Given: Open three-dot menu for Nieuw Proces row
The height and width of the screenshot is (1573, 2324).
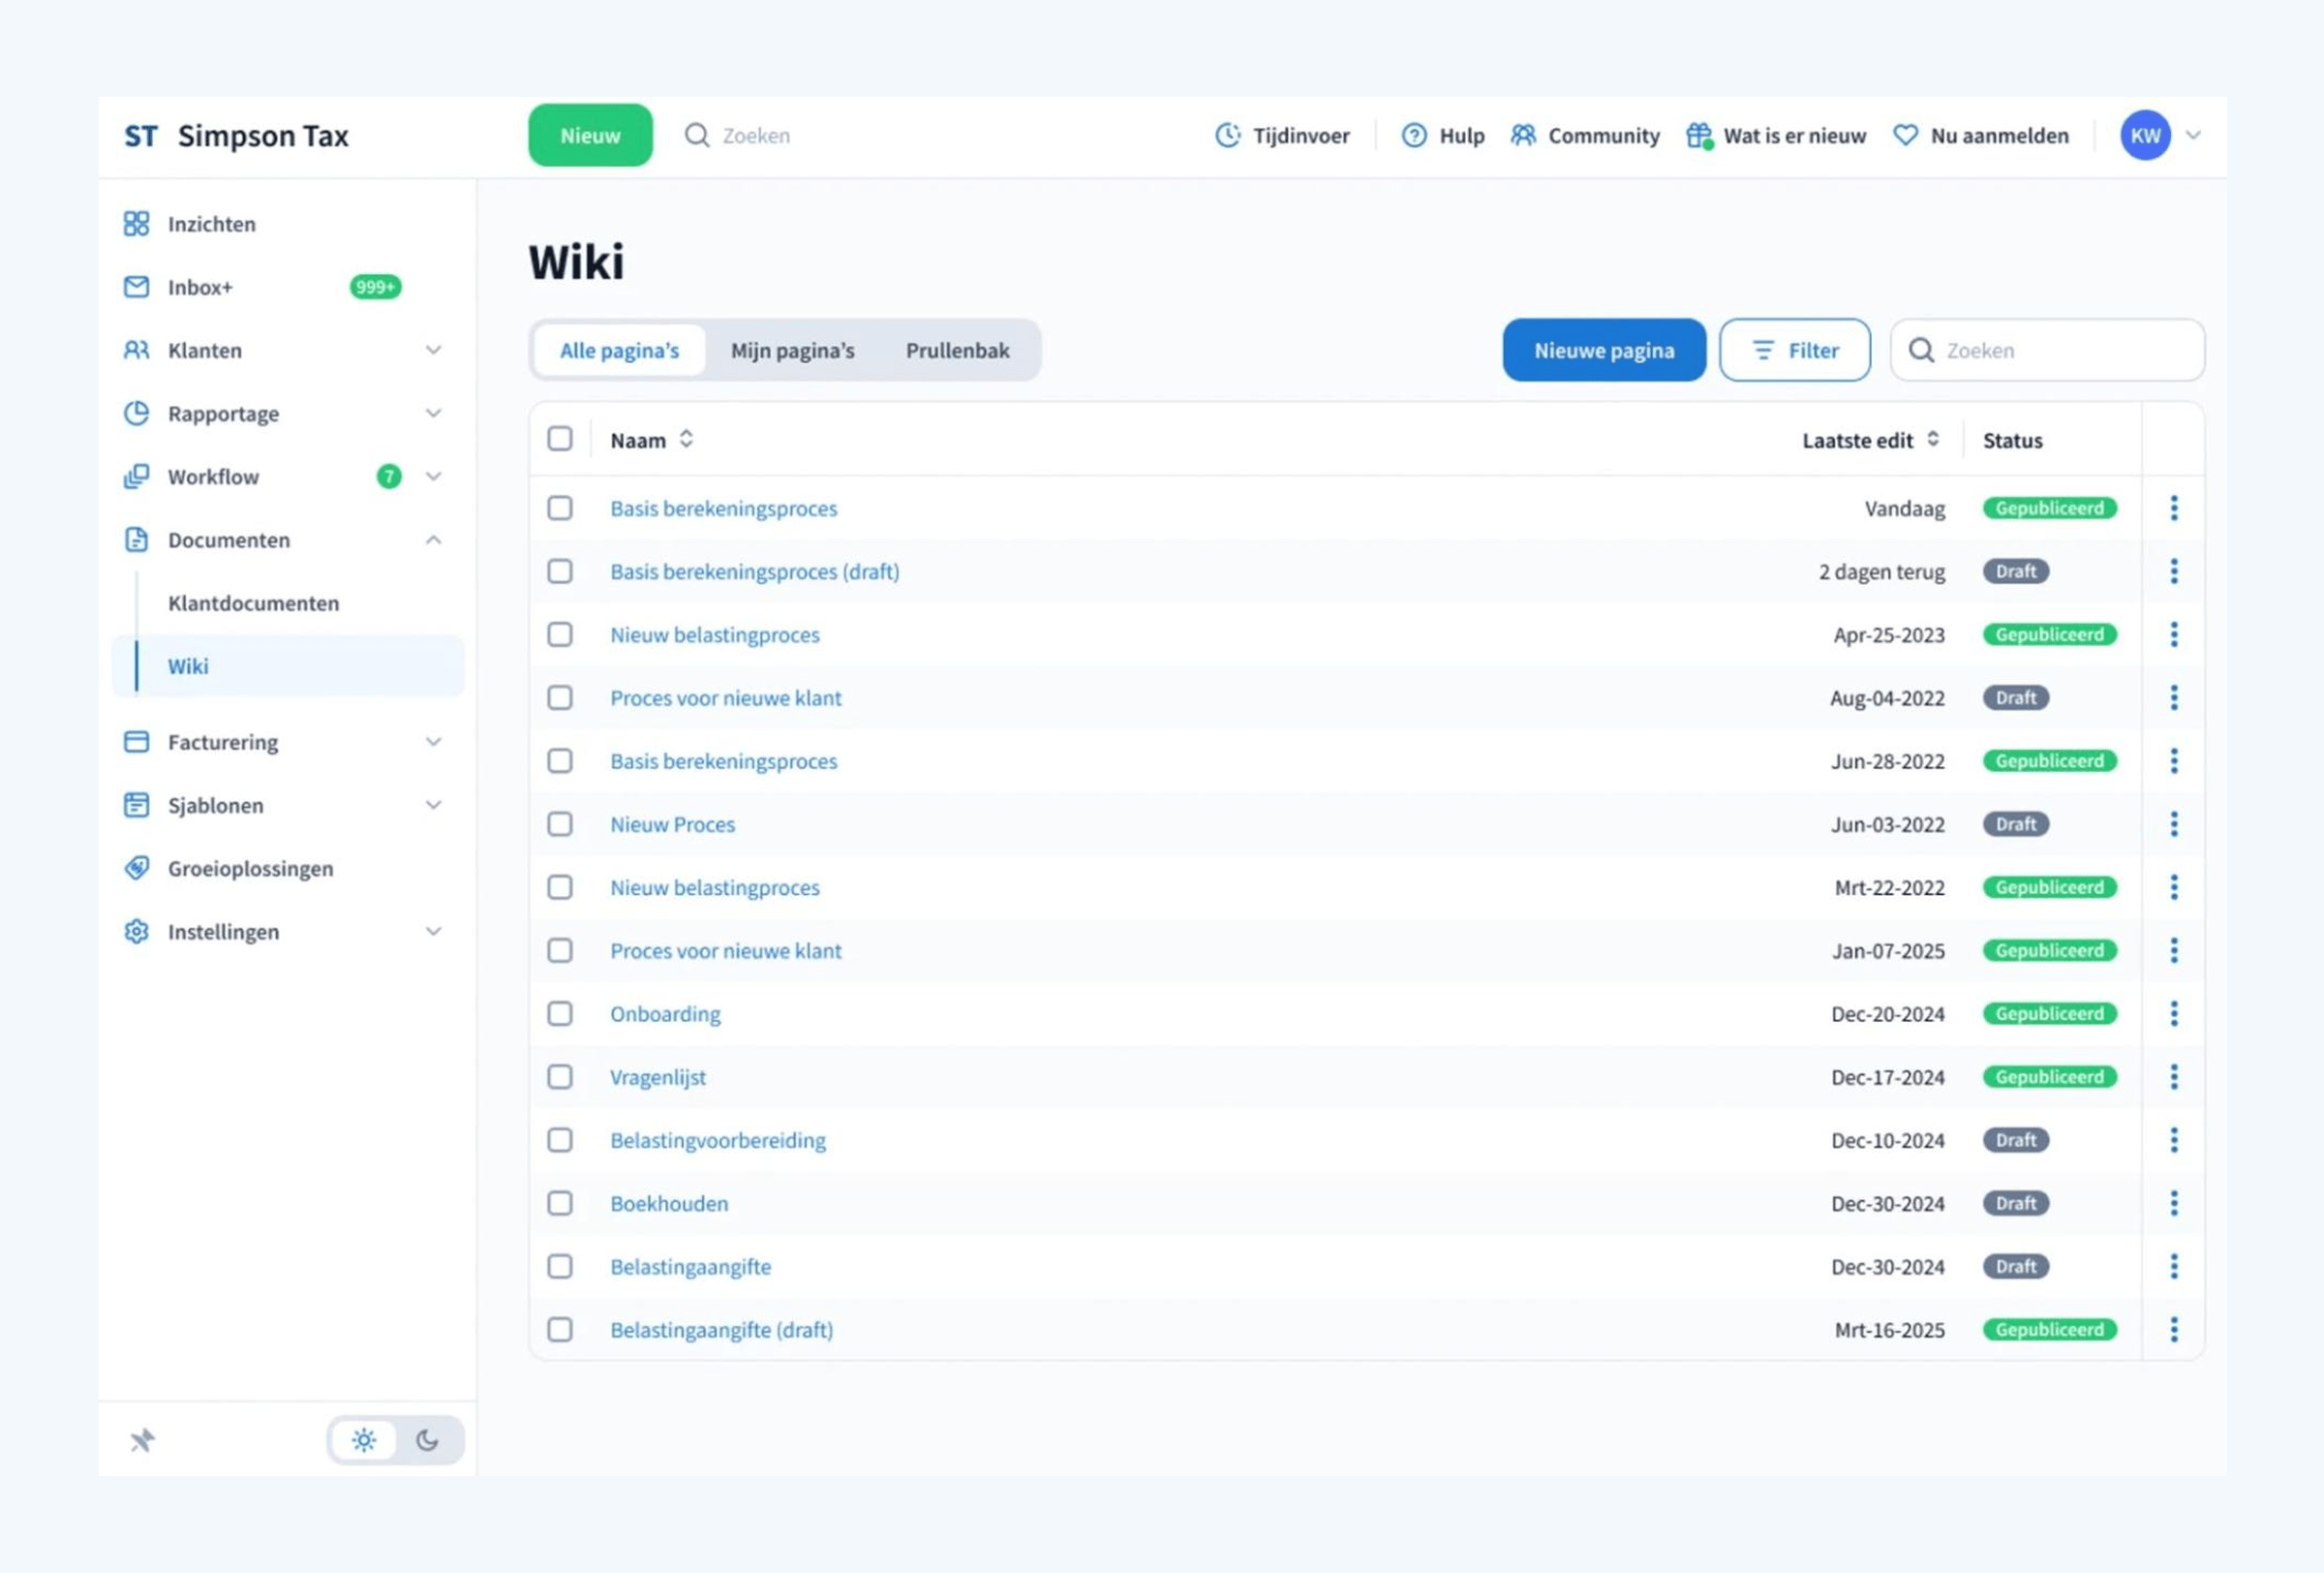Looking at the screenshot, I should coord(2173,824).
